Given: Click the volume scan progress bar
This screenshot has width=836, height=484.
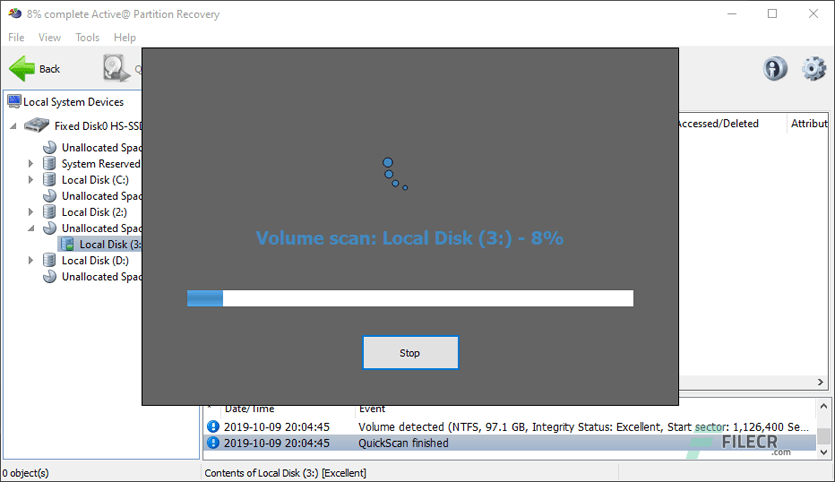Looking at the screenshot, I should click(410, 298).
